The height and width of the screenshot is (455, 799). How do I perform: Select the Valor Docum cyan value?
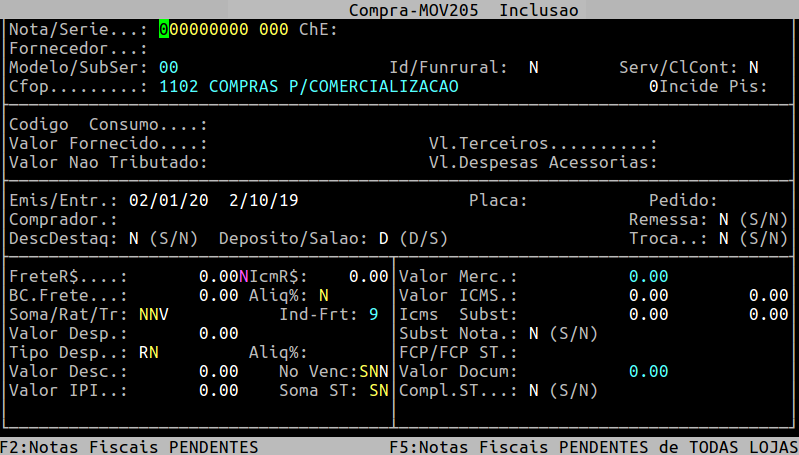click(648, 371)
